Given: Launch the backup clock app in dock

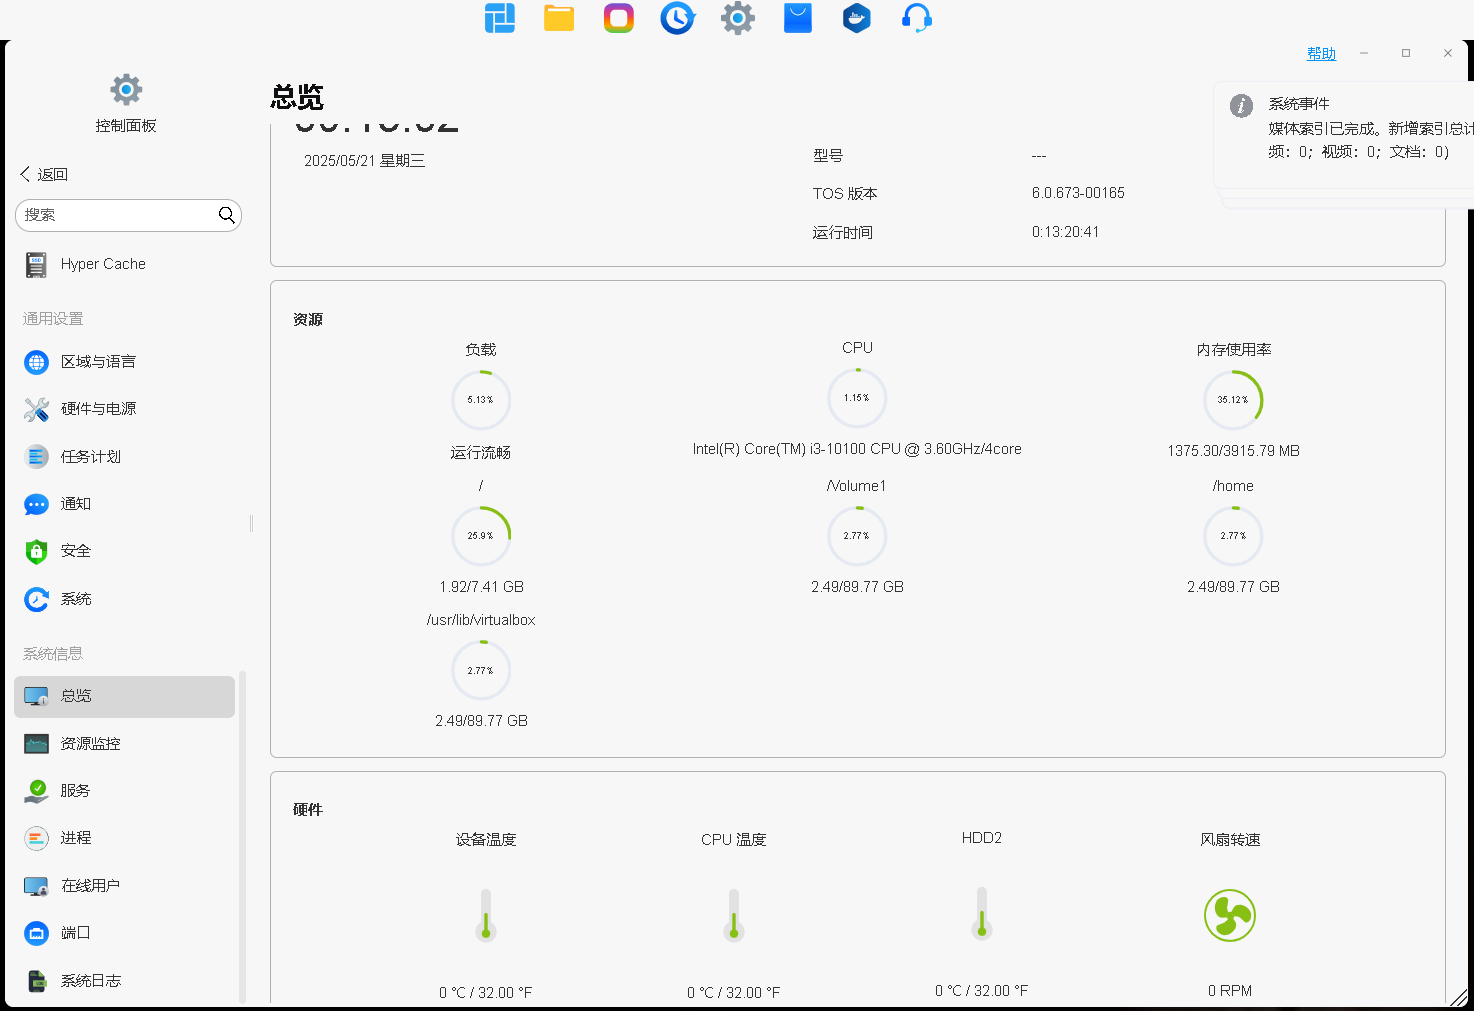Looking at the screenshot, I should pos(678,18).
